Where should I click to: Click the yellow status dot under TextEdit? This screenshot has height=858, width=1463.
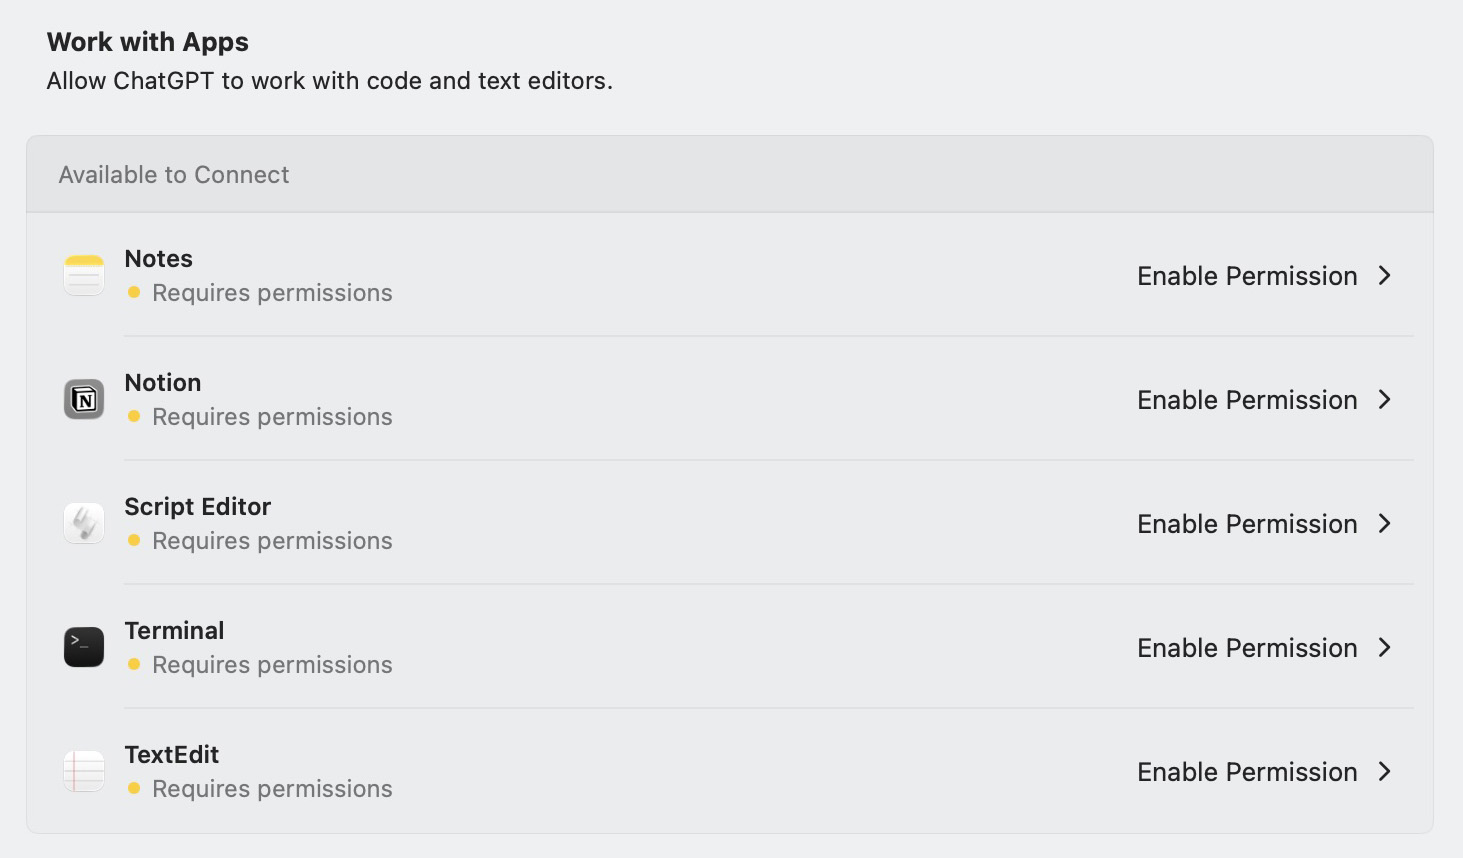tap(134, 789)
